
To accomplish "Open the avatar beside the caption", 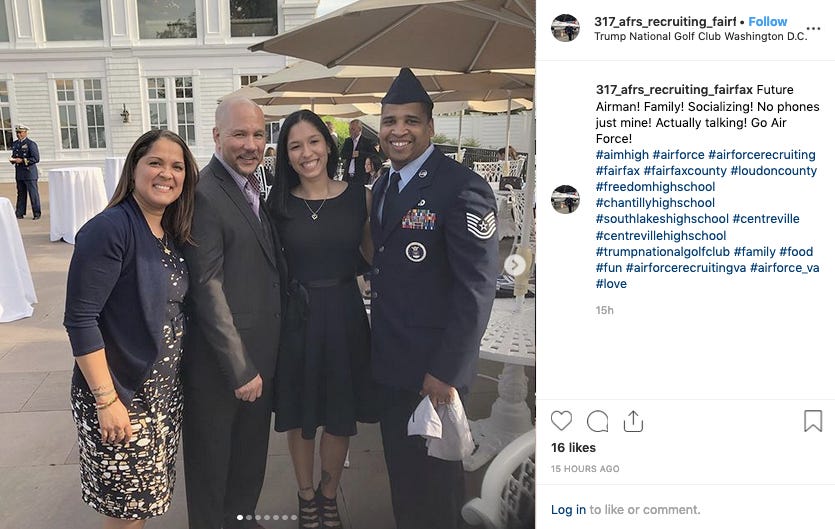I will point(565,199).
